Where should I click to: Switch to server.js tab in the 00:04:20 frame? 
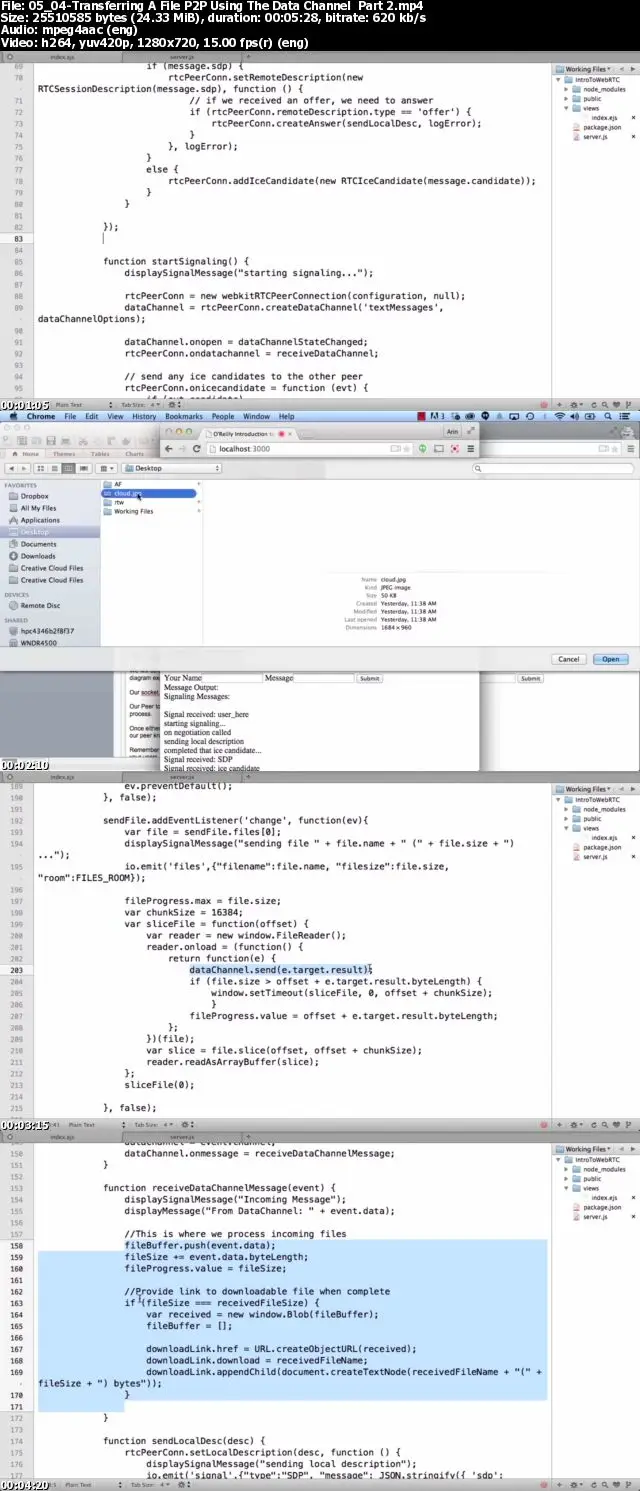coord(182,1137)
